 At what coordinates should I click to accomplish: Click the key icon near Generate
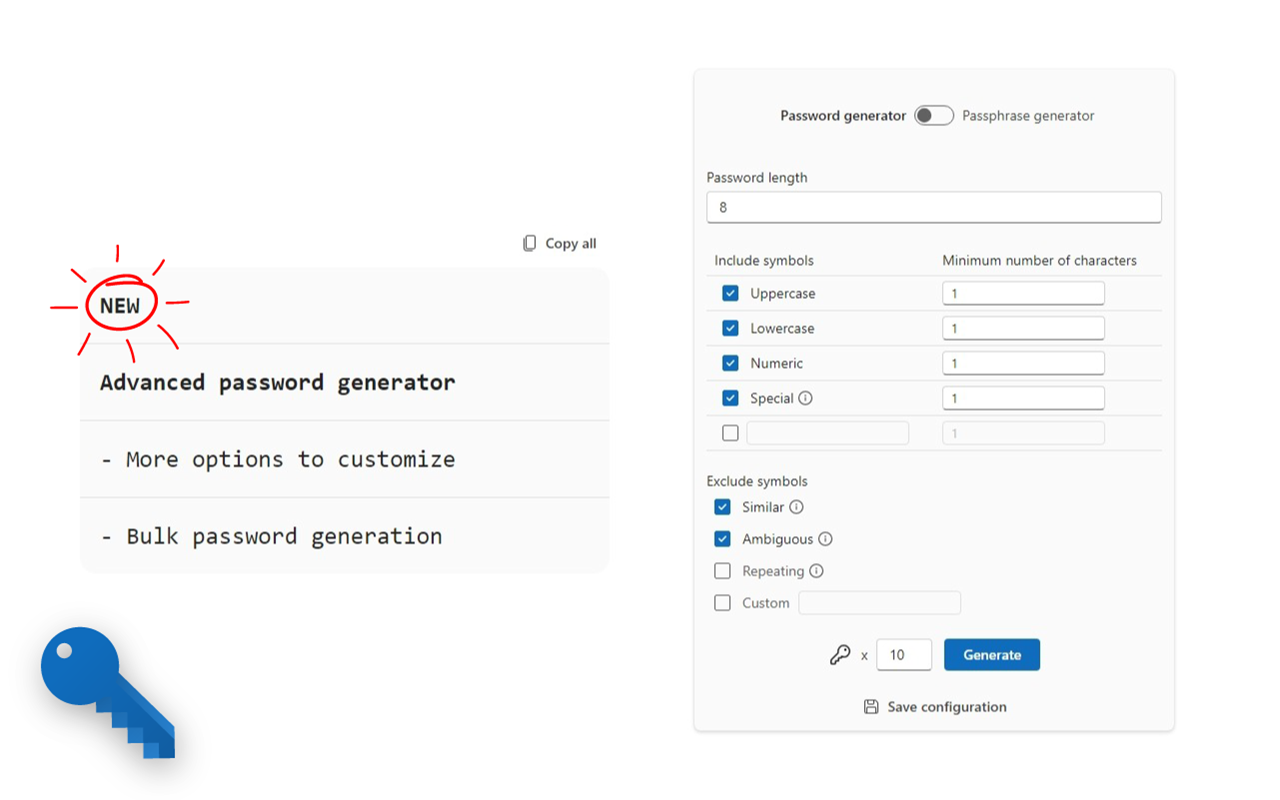click(840, 655)
